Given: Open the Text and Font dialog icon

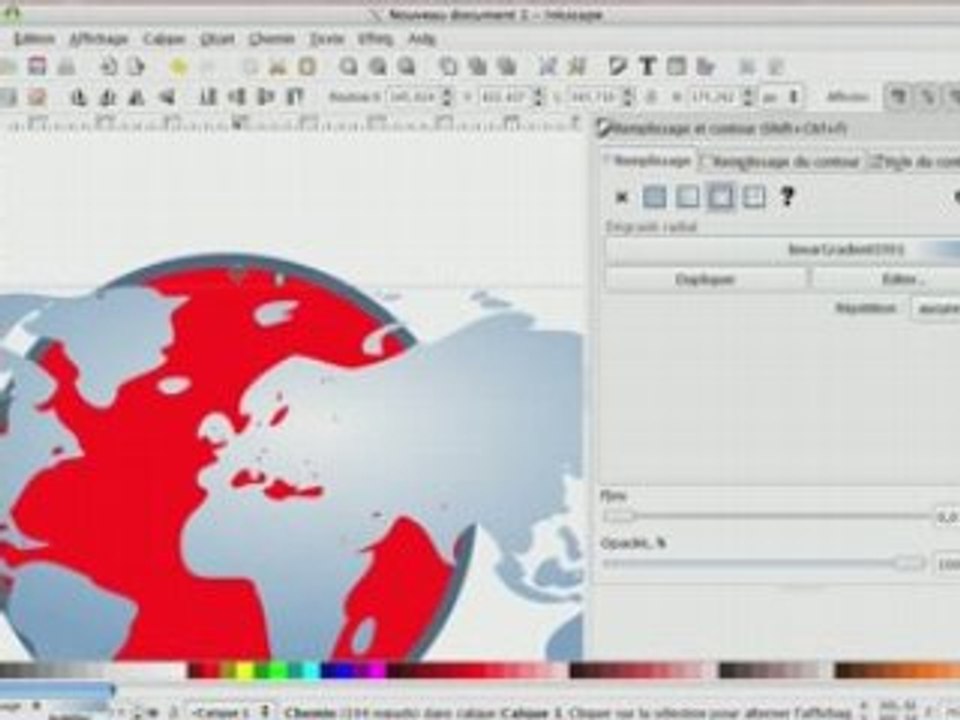Looking at the screenshot, I should point(647,66).
